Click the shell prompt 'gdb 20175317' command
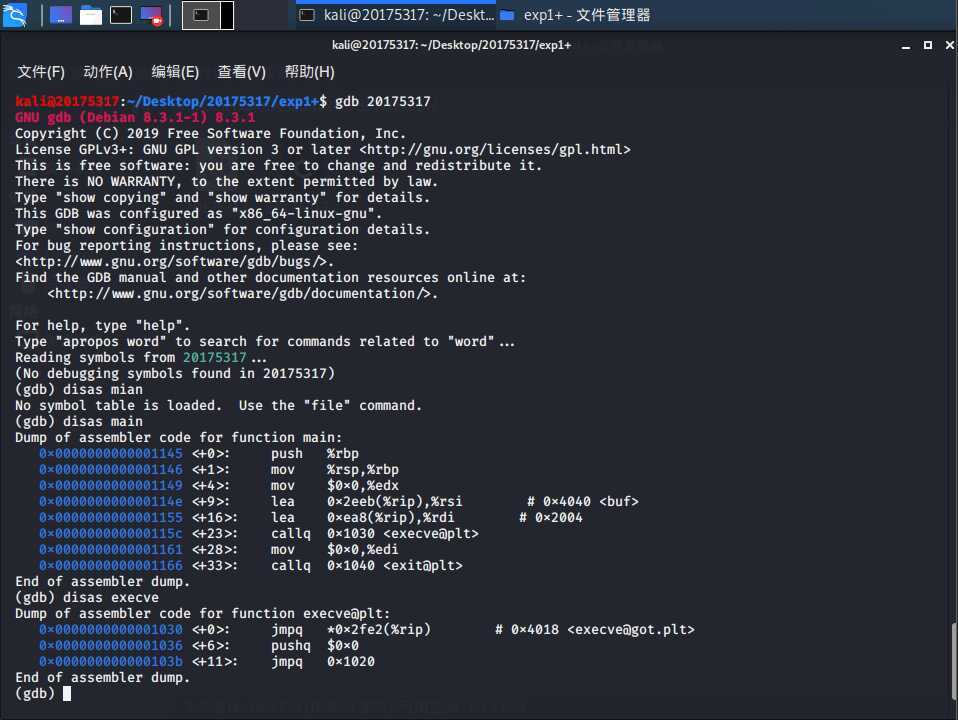This screenshot has height=720, width=958. [382, 101]
